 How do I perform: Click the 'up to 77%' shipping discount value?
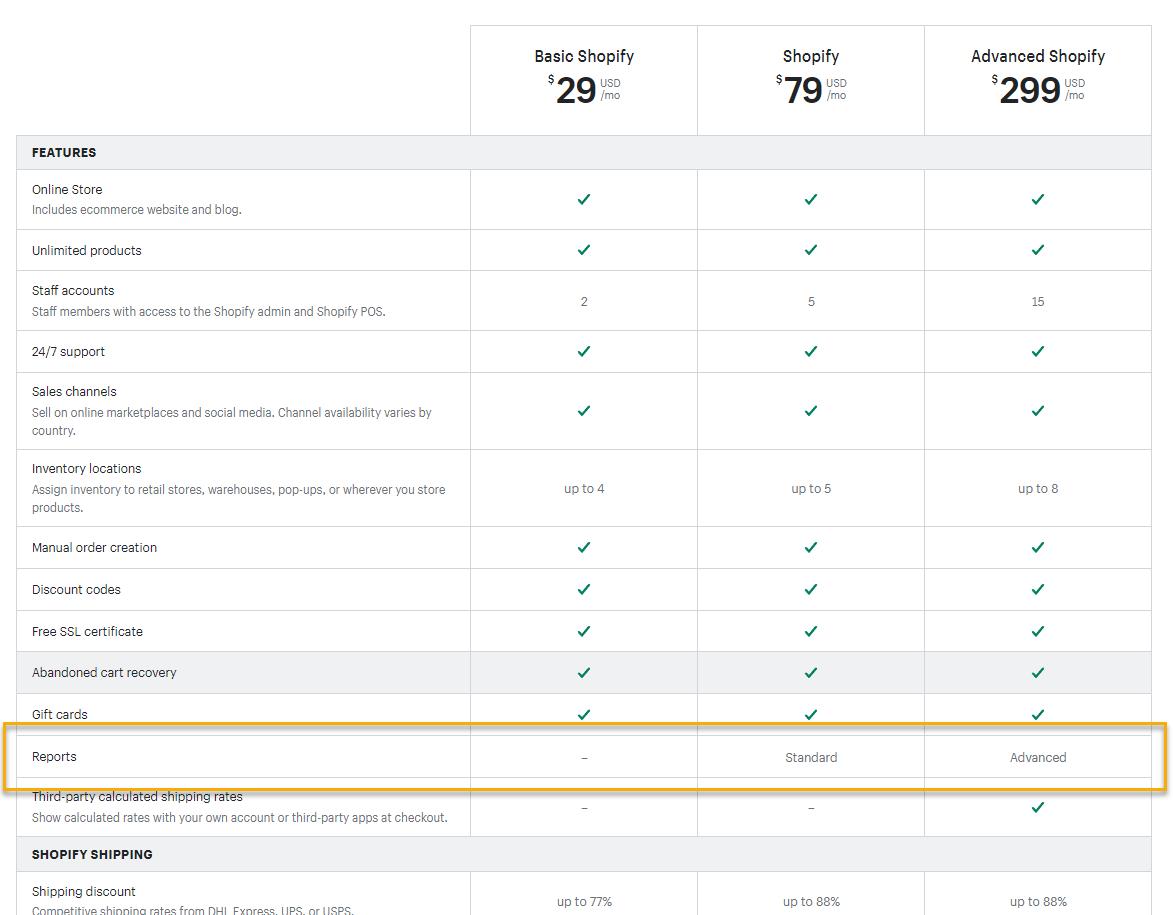click(x=584, y=902)
